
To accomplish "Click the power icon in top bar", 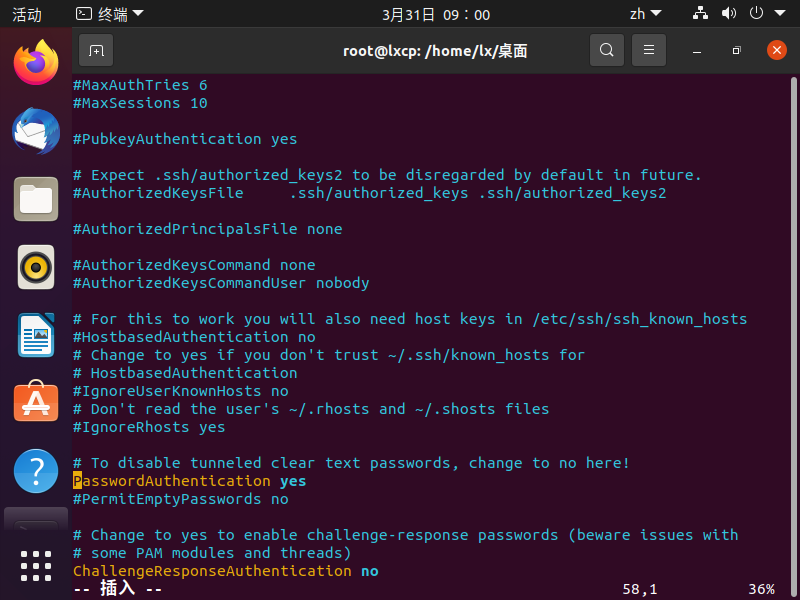I will (756, 13).
